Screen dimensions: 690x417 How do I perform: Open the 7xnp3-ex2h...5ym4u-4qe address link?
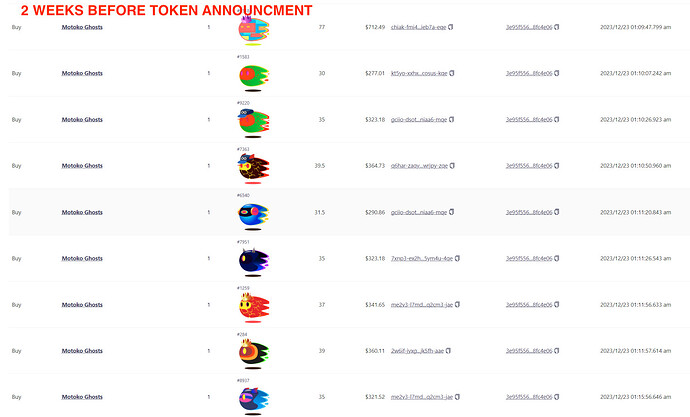pos(422,259)
